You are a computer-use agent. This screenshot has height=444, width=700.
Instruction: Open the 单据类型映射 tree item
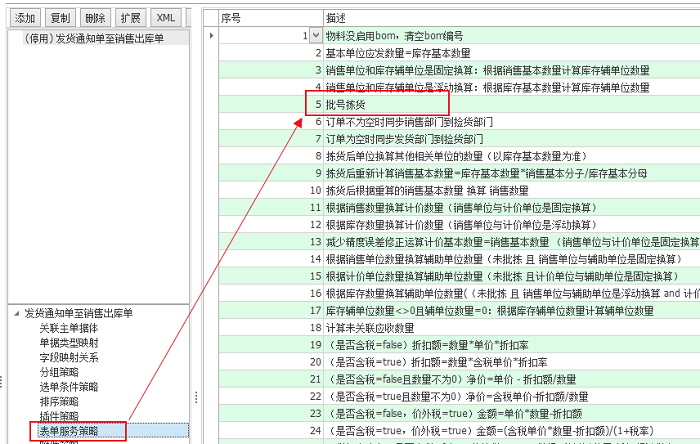click(x=68, y=342)
